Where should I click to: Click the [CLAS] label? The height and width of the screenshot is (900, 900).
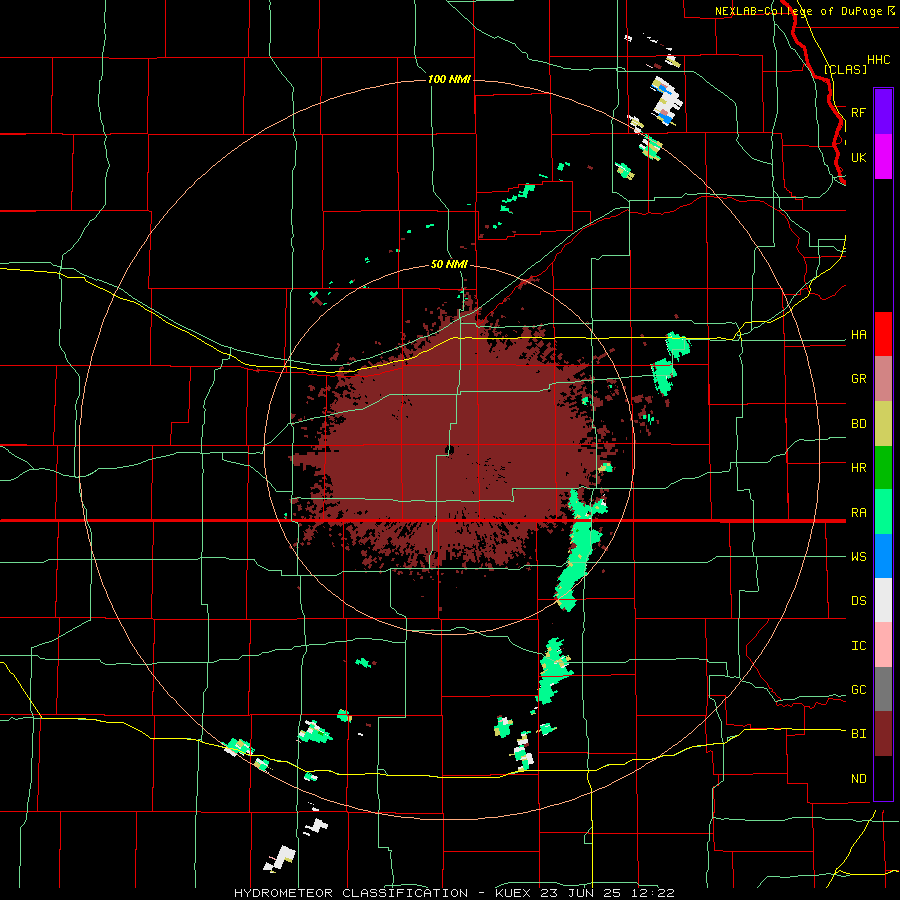click(x=845, y=70)
